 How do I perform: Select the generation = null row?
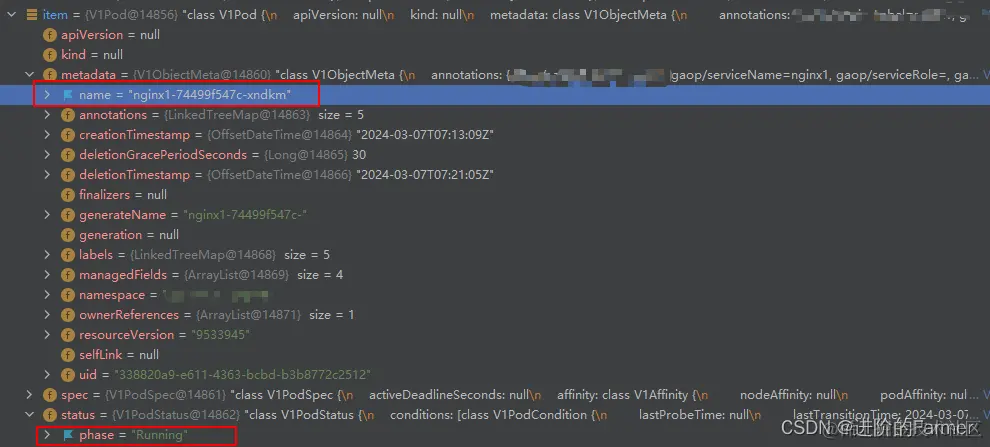click(x=495, y=235)
